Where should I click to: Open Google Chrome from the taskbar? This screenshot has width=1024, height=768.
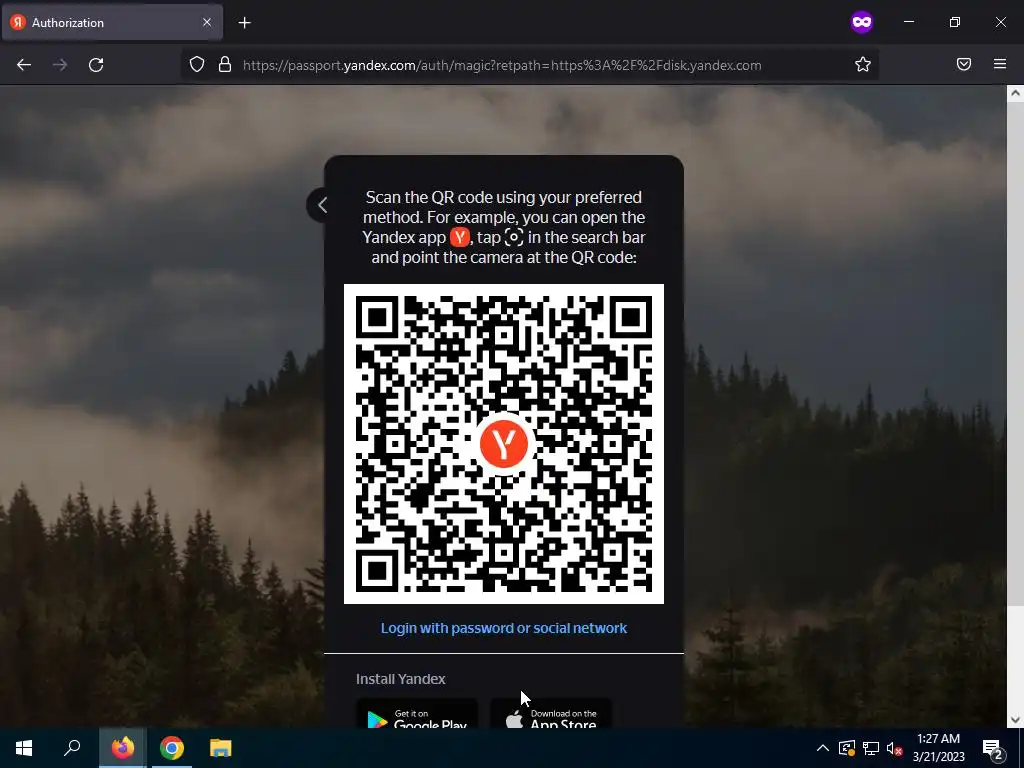172,748
